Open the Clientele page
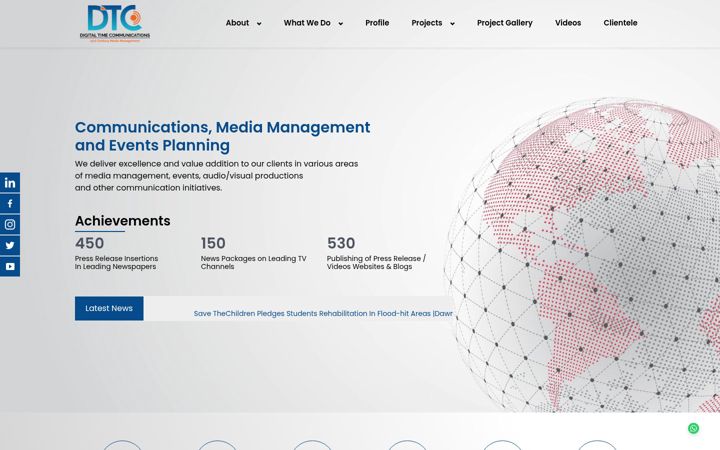 [x=620, y=22]
